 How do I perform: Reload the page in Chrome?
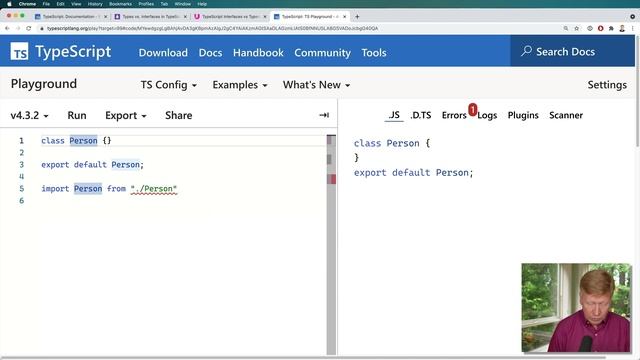click(x=29, y=28)
